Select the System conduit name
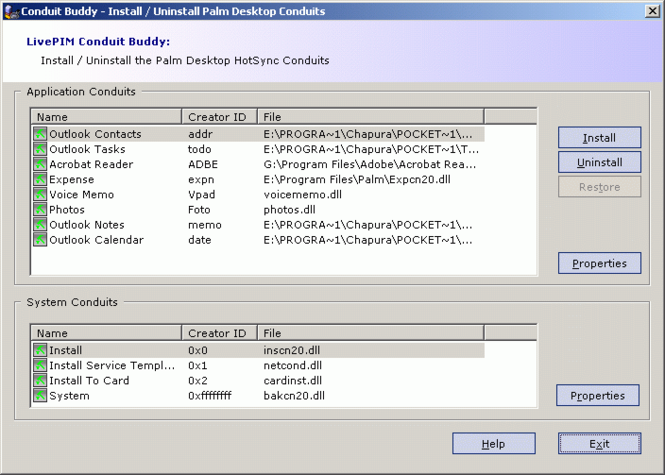This screenshot has height=475, width=665. (69, 396)
